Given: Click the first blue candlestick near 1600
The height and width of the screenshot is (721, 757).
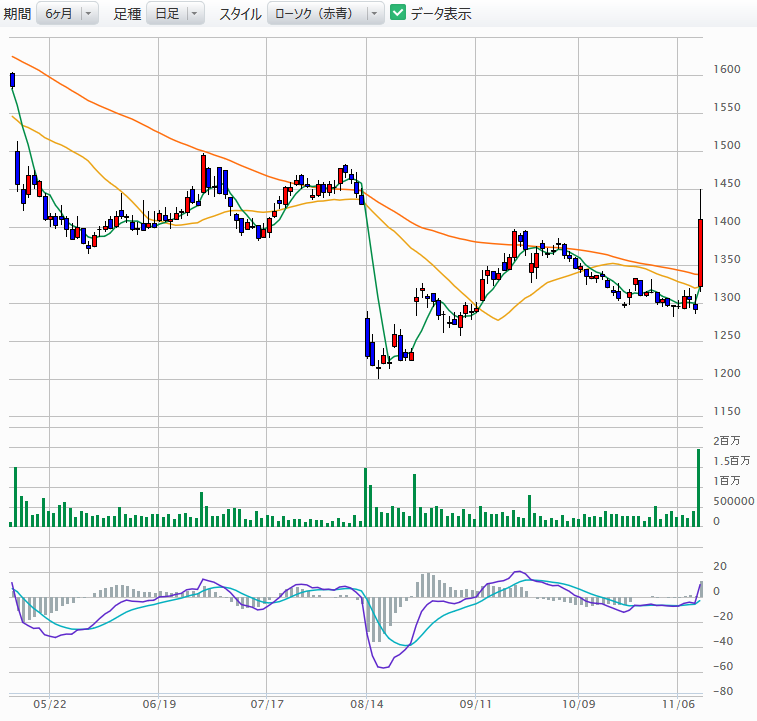Looking at the screenshot, I should click(13, 80).
